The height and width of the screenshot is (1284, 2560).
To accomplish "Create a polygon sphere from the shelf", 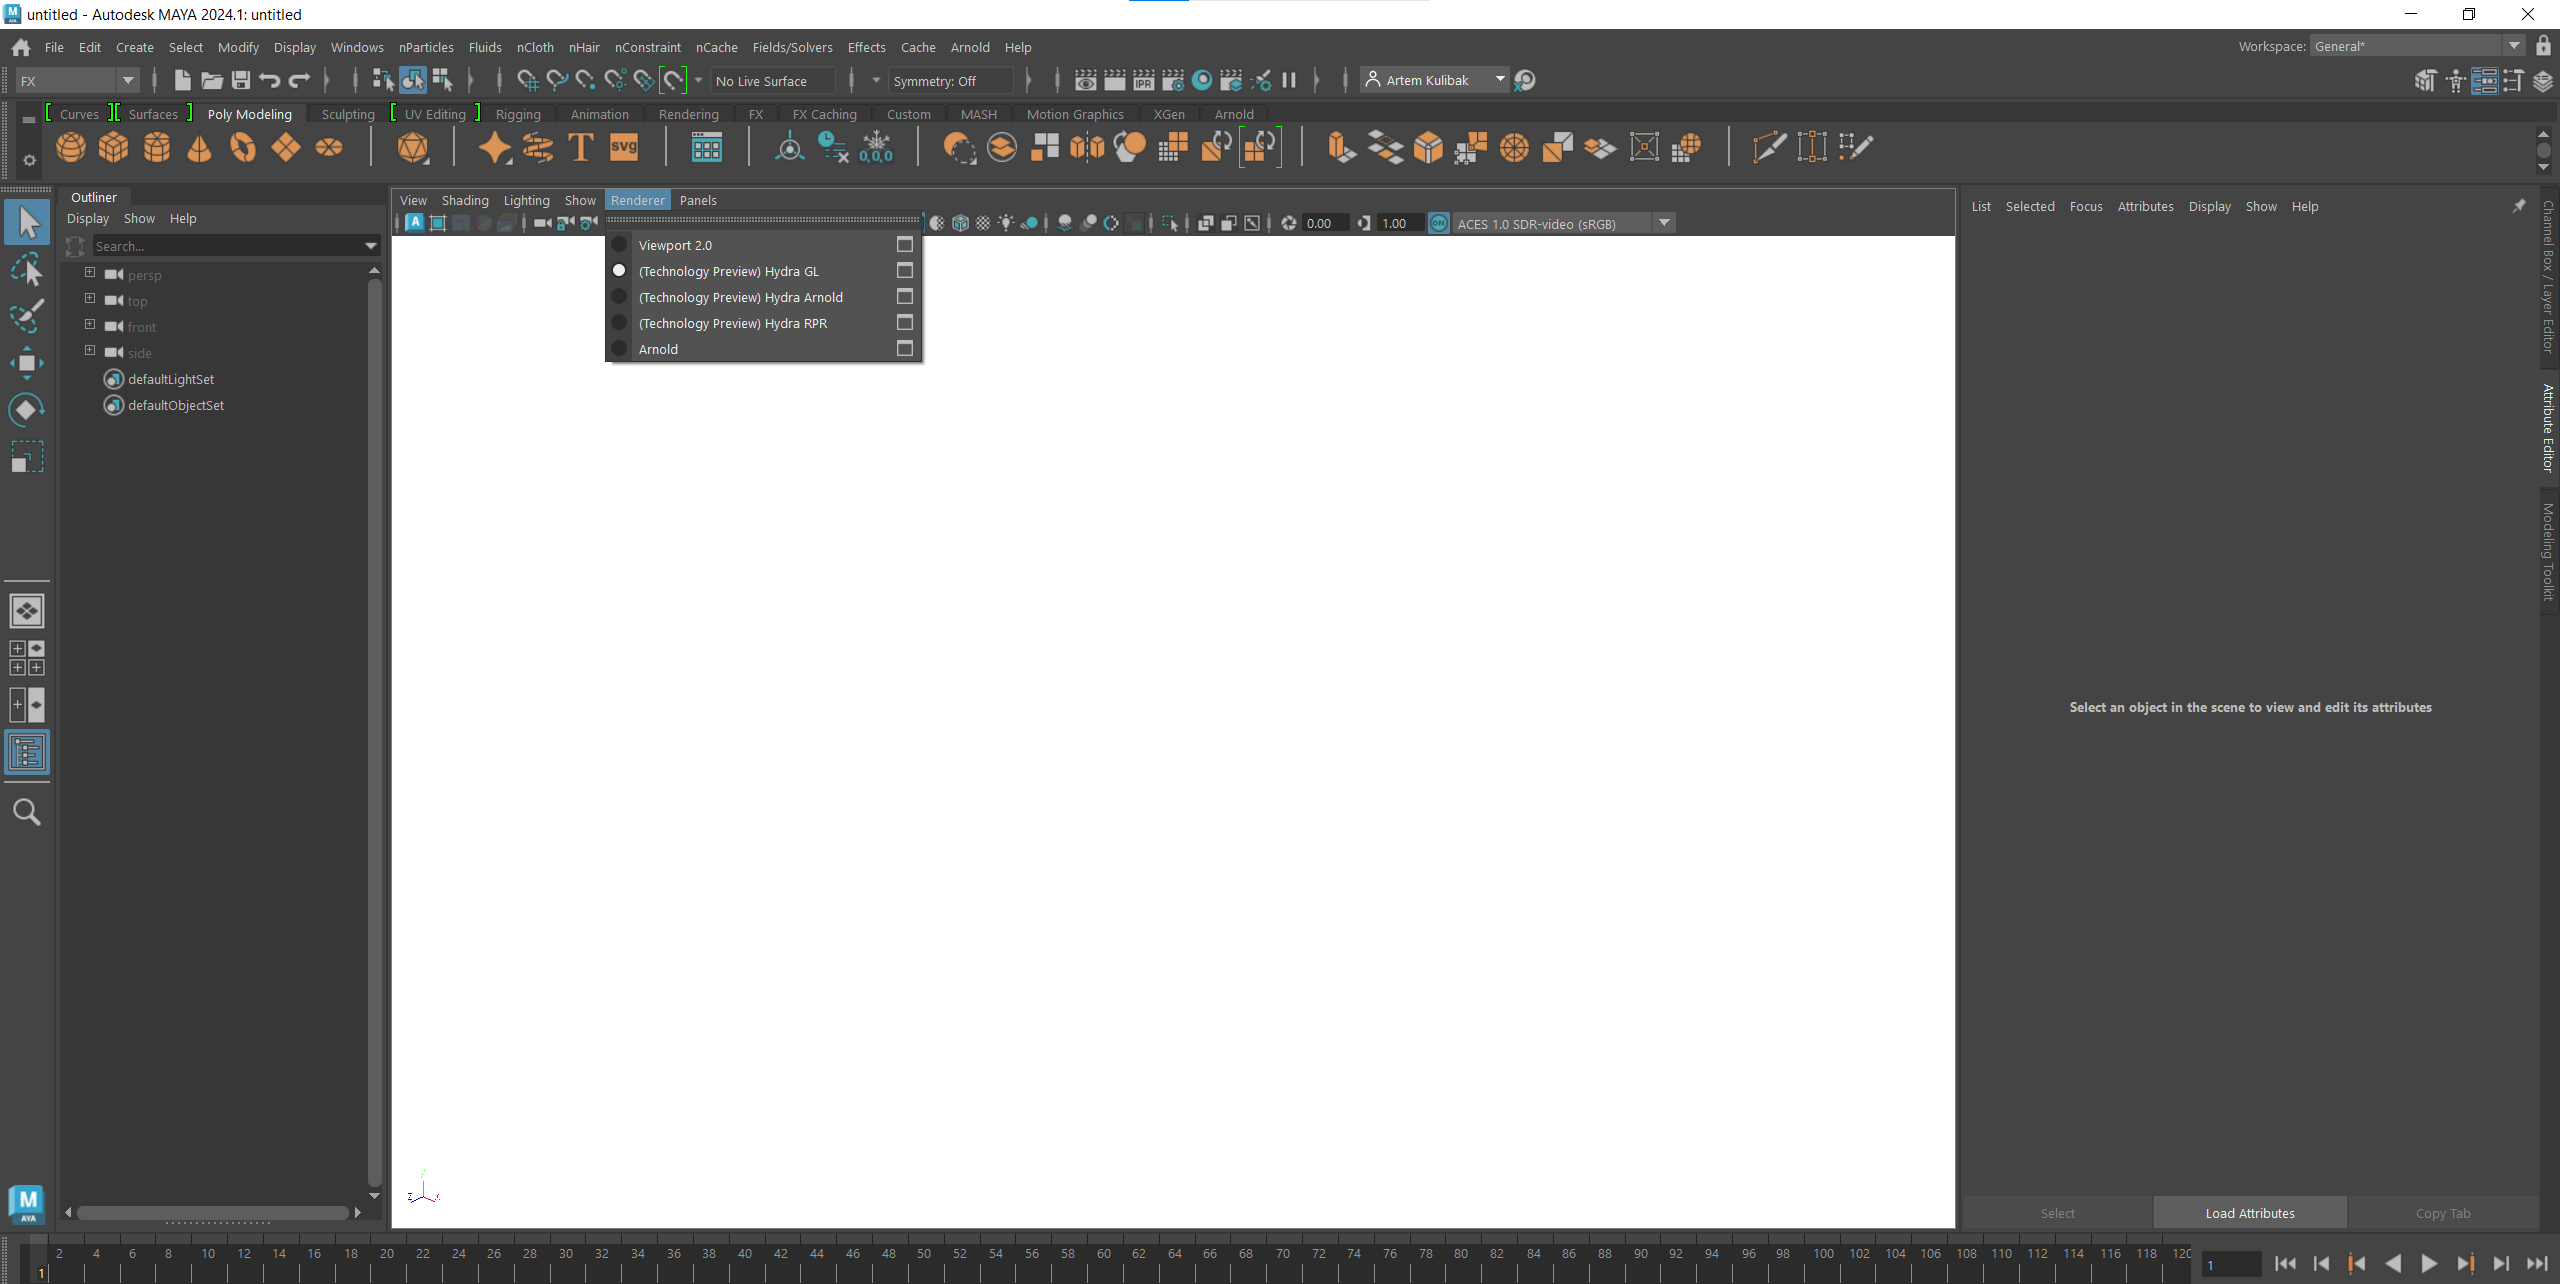I will (70, 147).
